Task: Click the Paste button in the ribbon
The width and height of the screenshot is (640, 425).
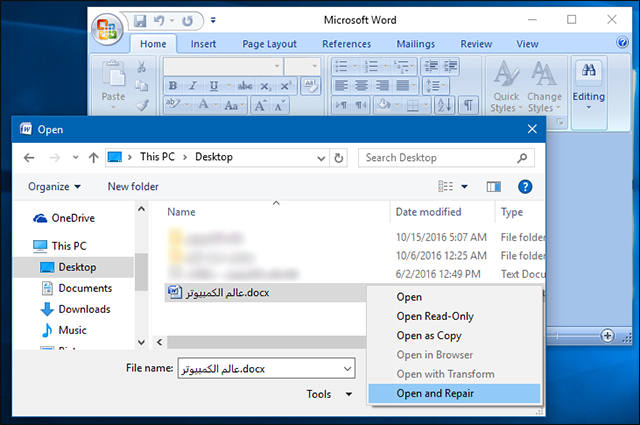Action: pyautogui.click(x=113, y=85)
